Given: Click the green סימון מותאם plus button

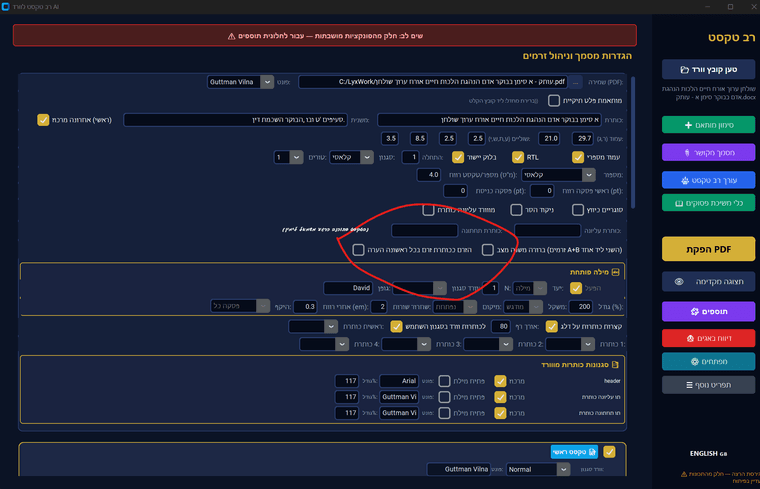Looking at the screenshot, I should 702,126.
